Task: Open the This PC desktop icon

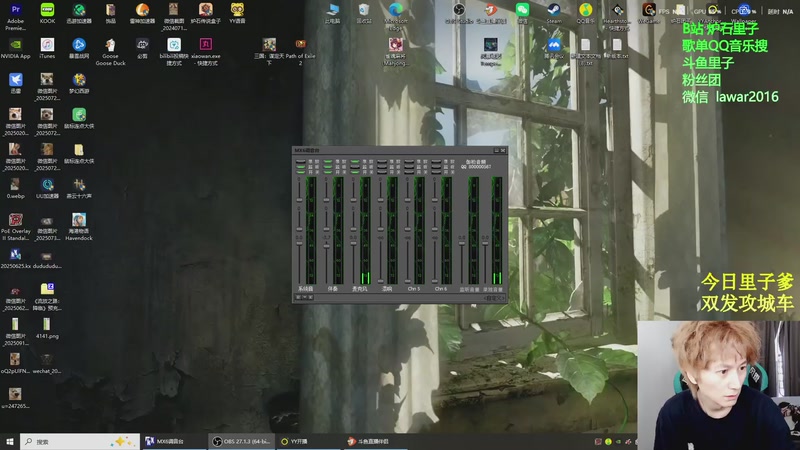Action: (x=332, y=13)
